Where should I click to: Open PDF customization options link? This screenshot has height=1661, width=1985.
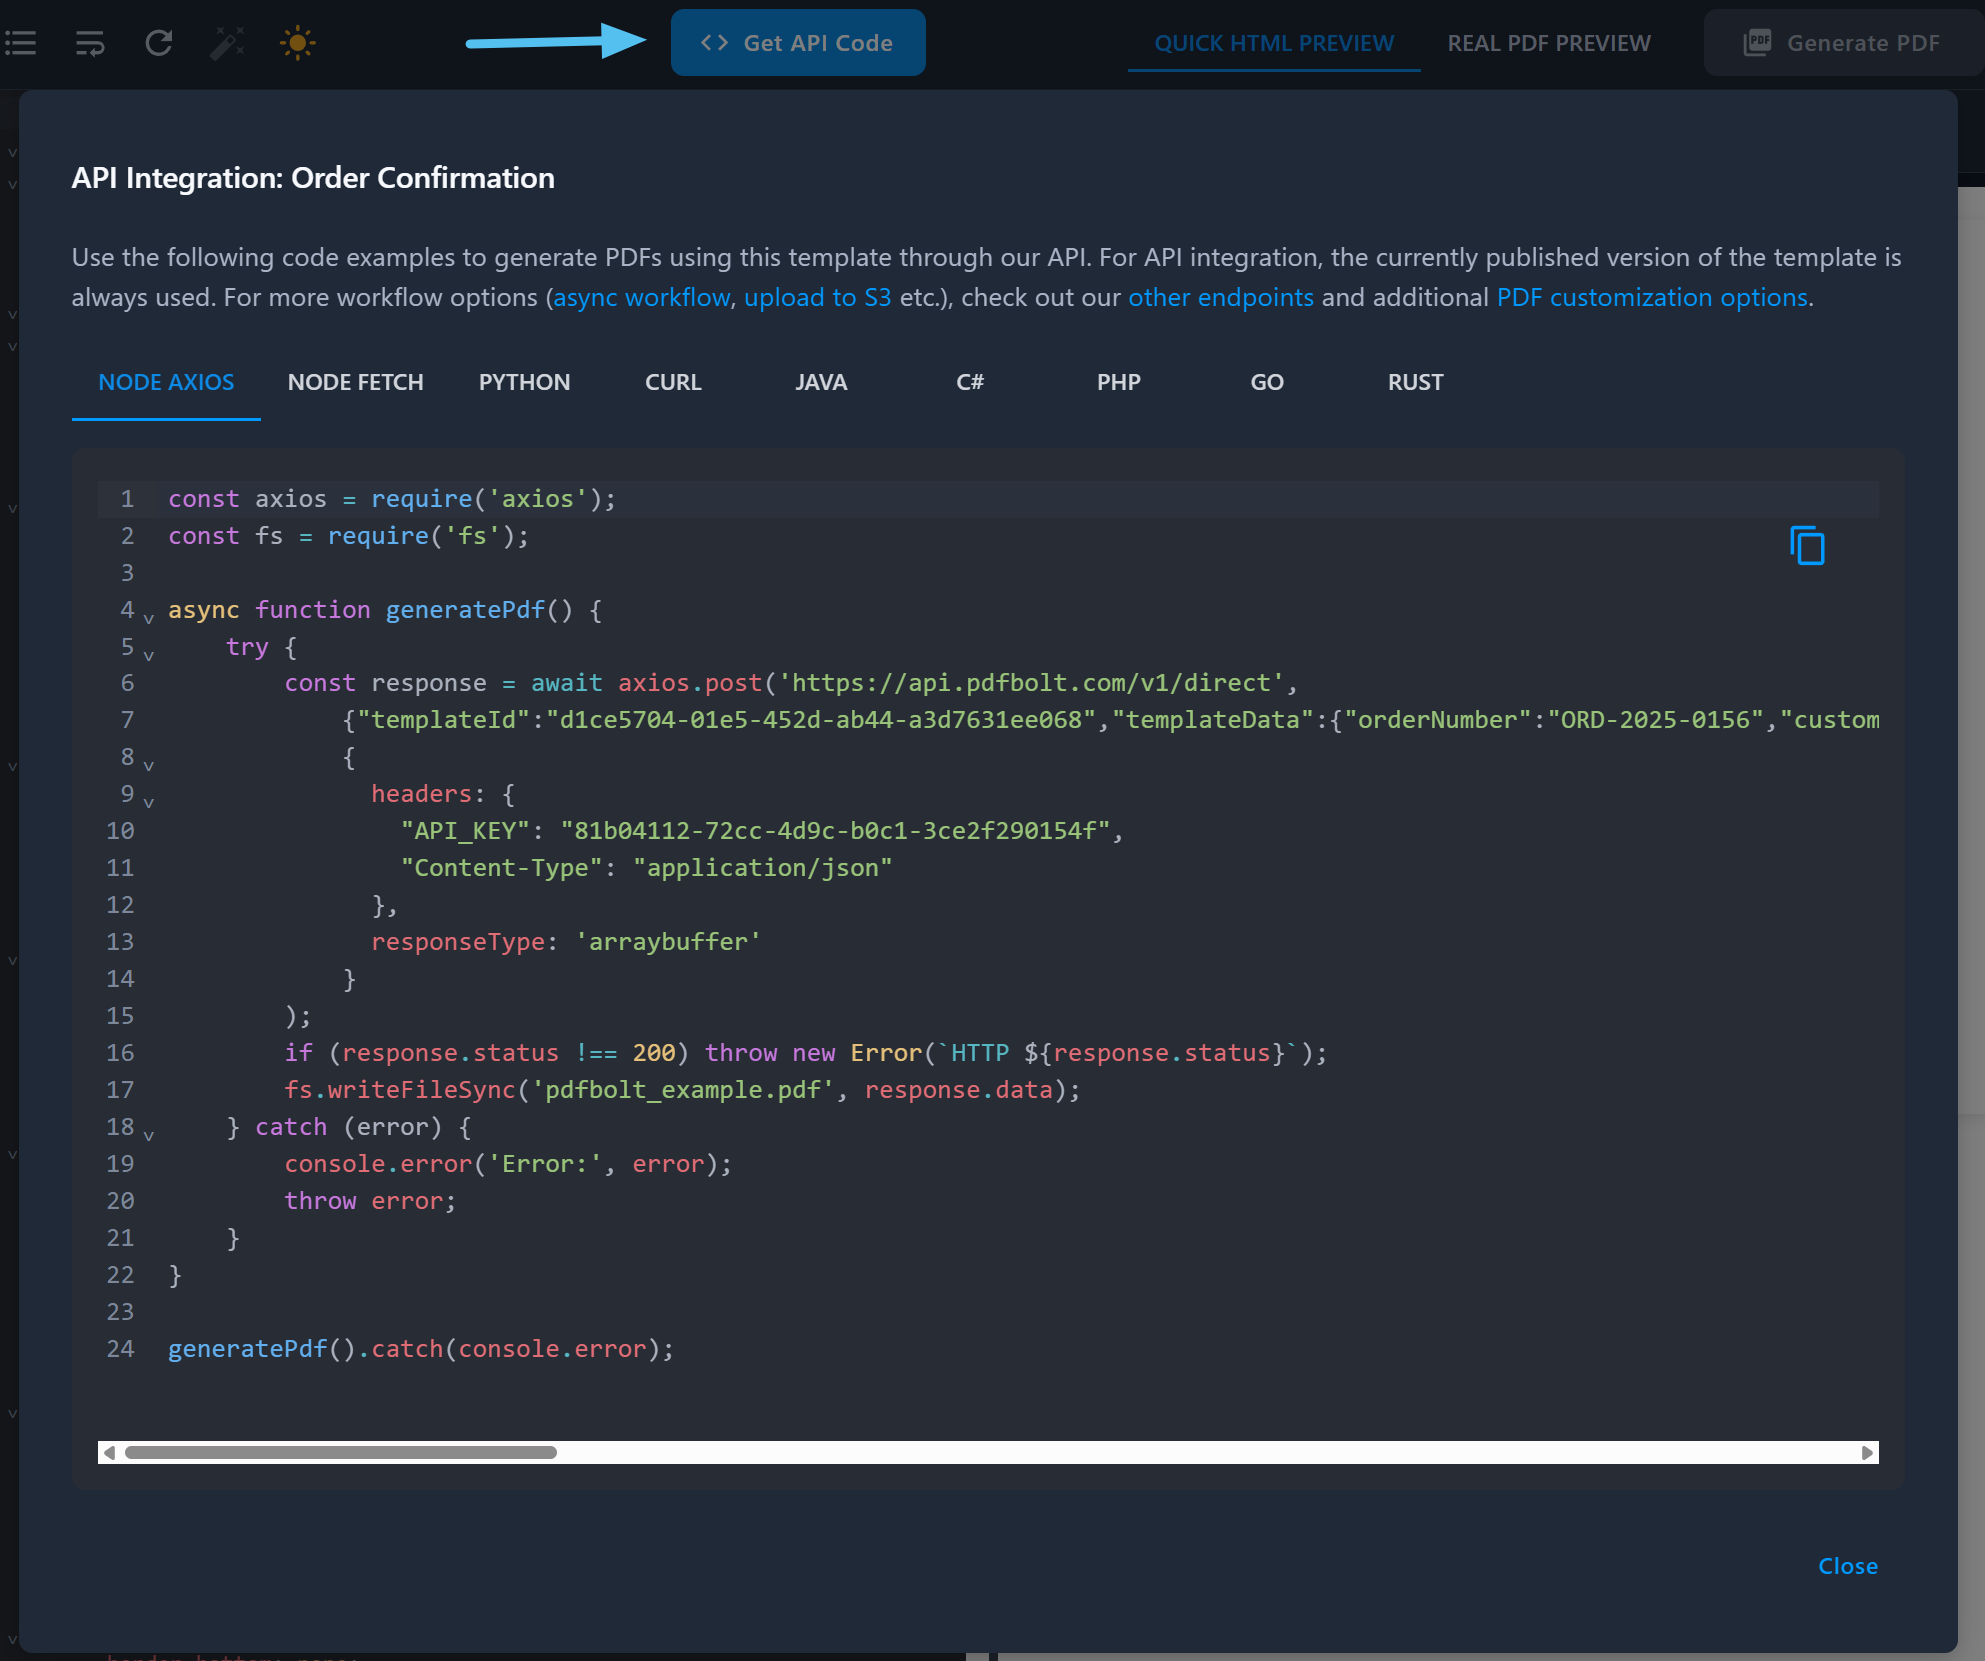click(x=1651, y=297)
